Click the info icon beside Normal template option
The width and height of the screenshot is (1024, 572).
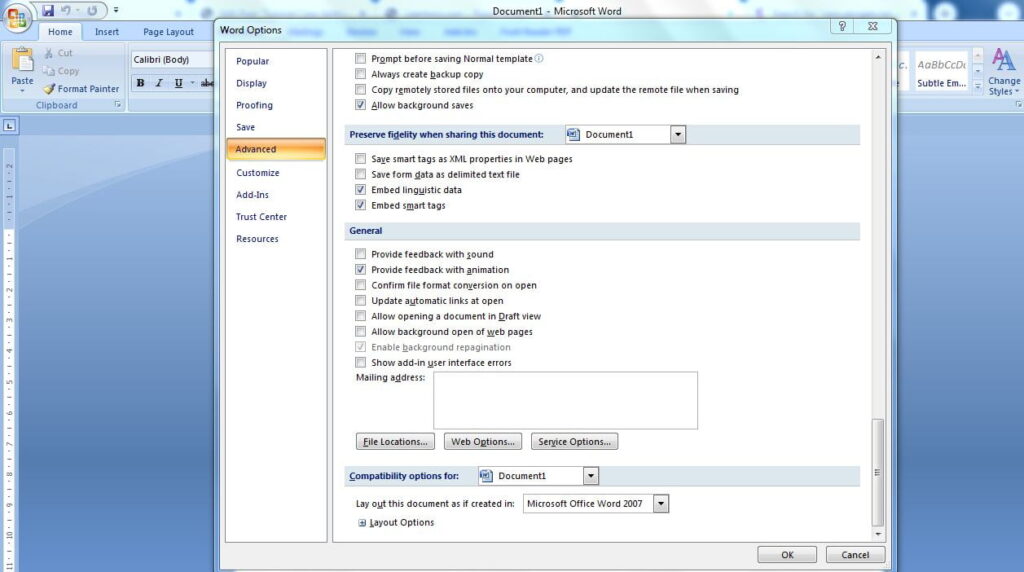pos(539,58)
